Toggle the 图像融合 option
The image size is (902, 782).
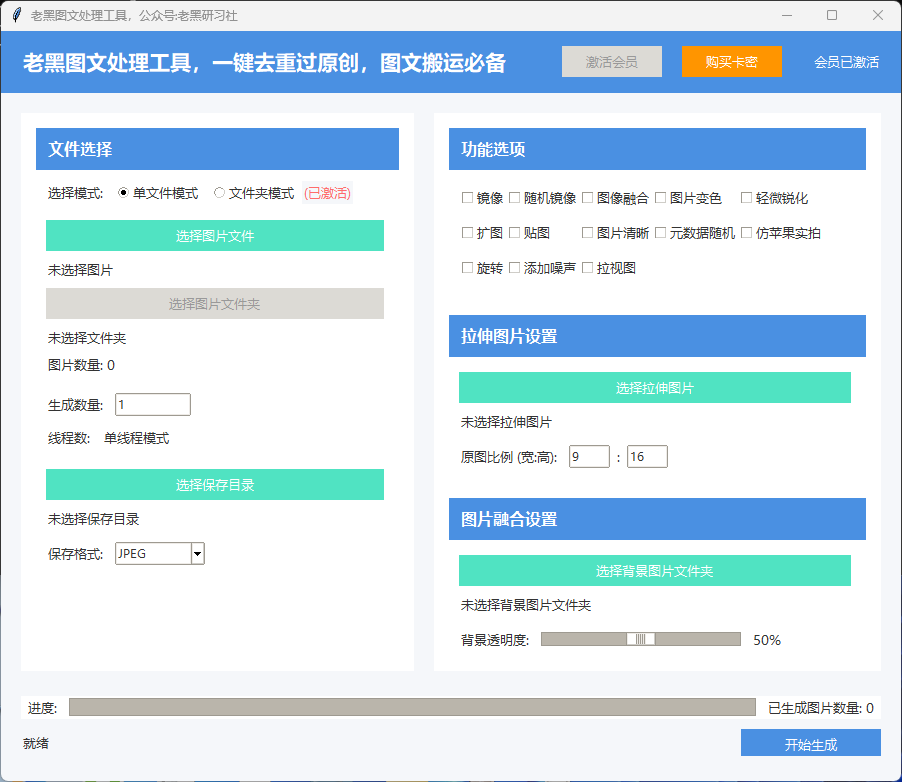[588, 198]
